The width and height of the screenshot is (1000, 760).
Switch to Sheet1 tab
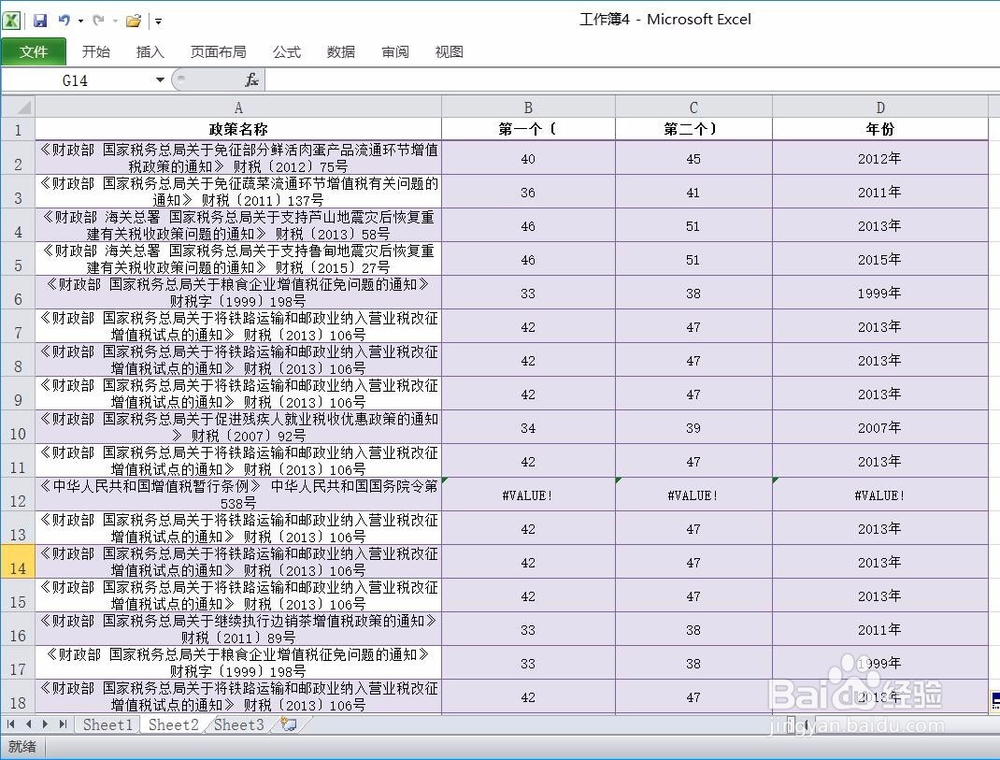tap(107, 725)
